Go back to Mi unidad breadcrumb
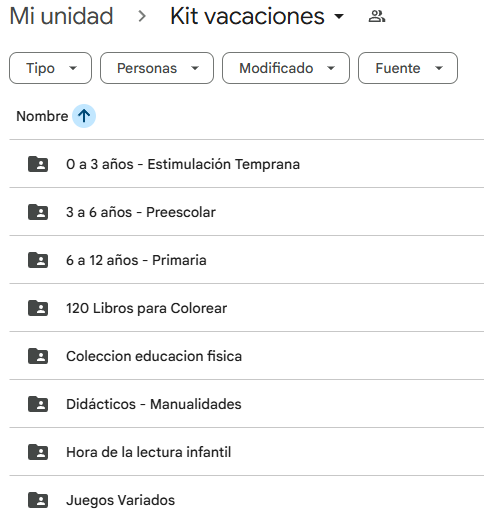Viewport: 484px width, 523px height. (61, 16)
